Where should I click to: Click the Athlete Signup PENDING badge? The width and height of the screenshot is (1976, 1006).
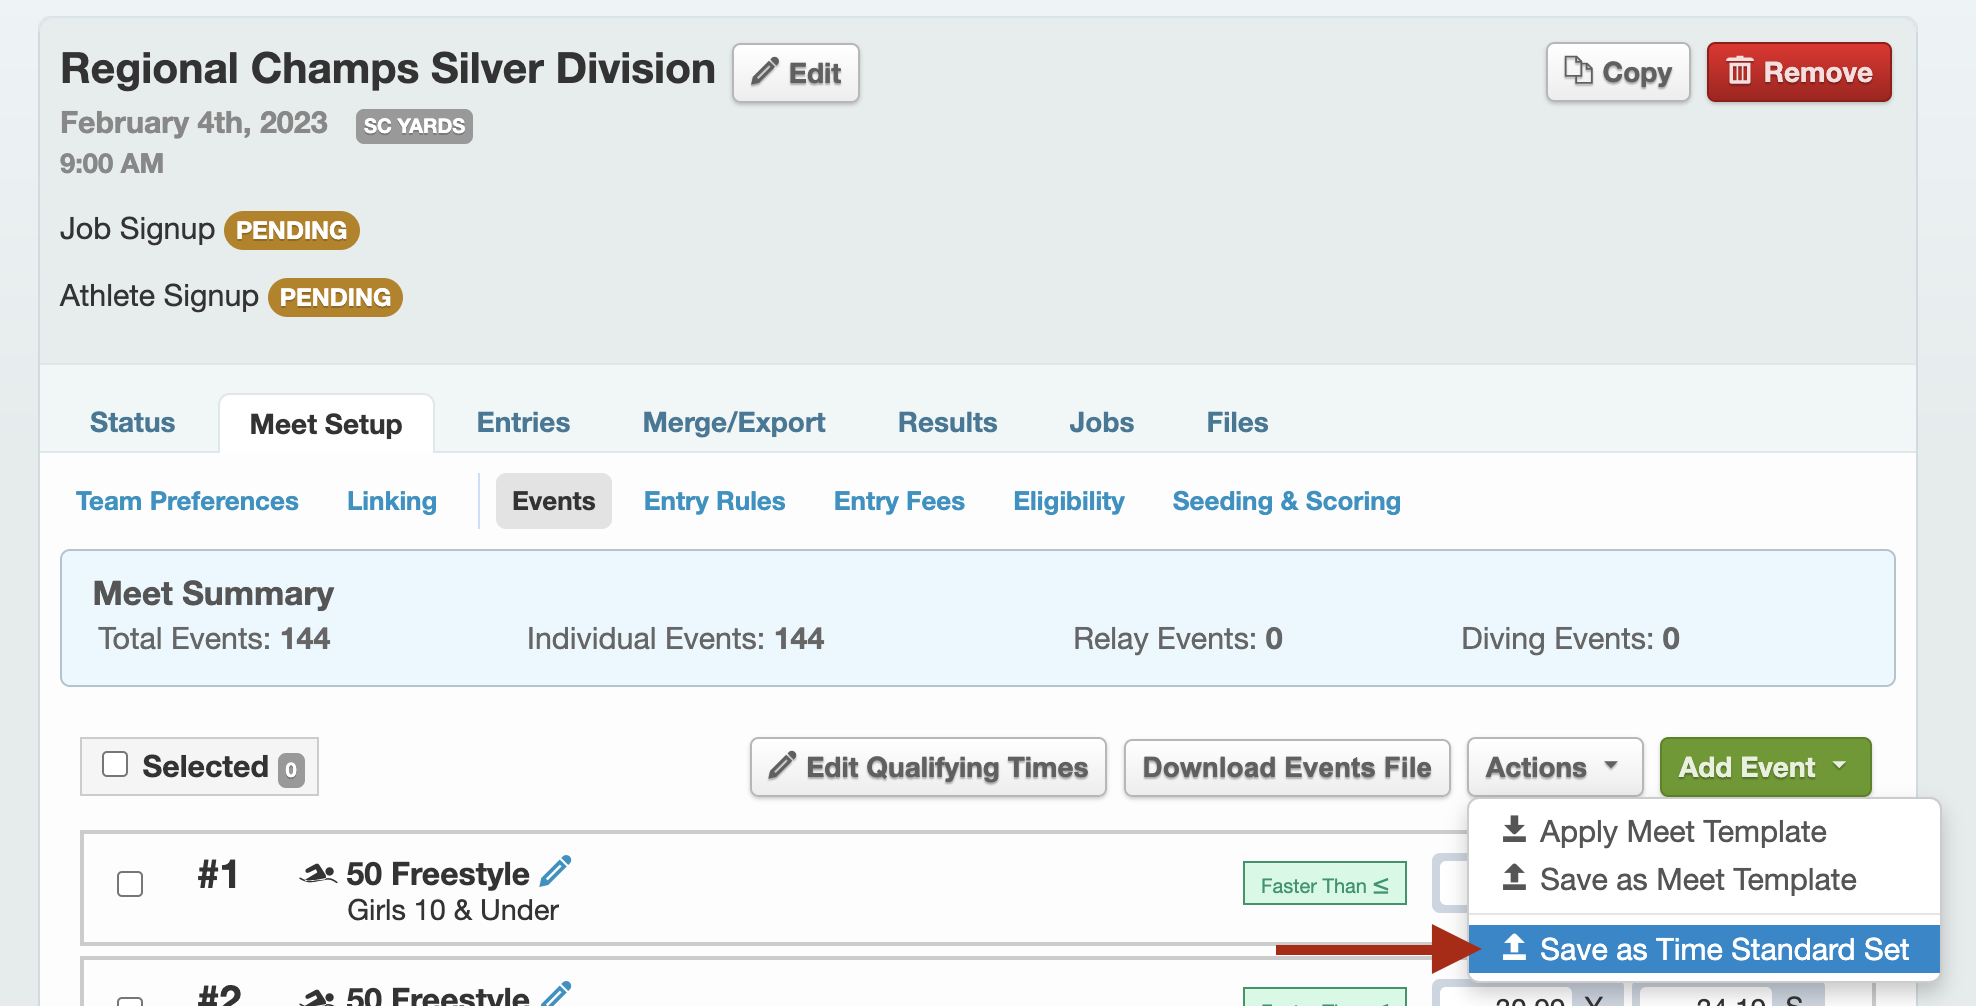(335, 297)
